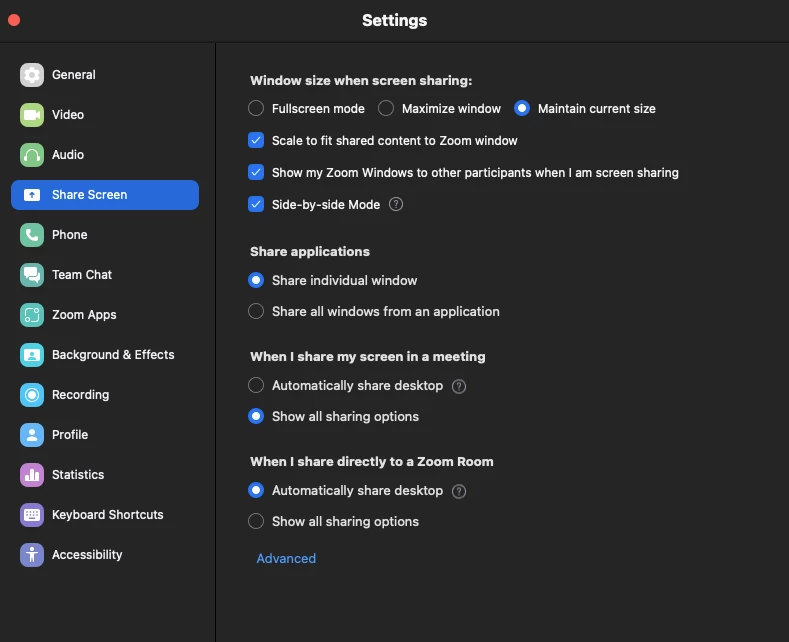The width and height of the screenshot is (789, 642).
Task: Click help icon beside Zoom Room Automatically share desktop
Action: pos(459,492)
